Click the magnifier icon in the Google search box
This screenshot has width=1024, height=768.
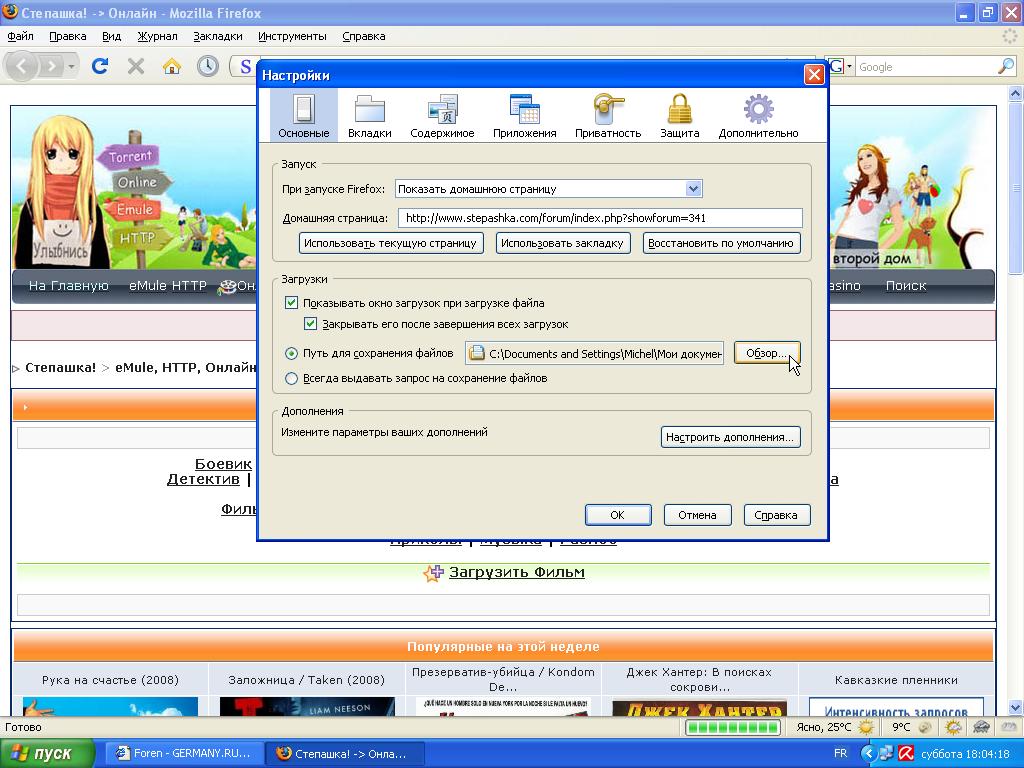click(x=1006, y=66)
